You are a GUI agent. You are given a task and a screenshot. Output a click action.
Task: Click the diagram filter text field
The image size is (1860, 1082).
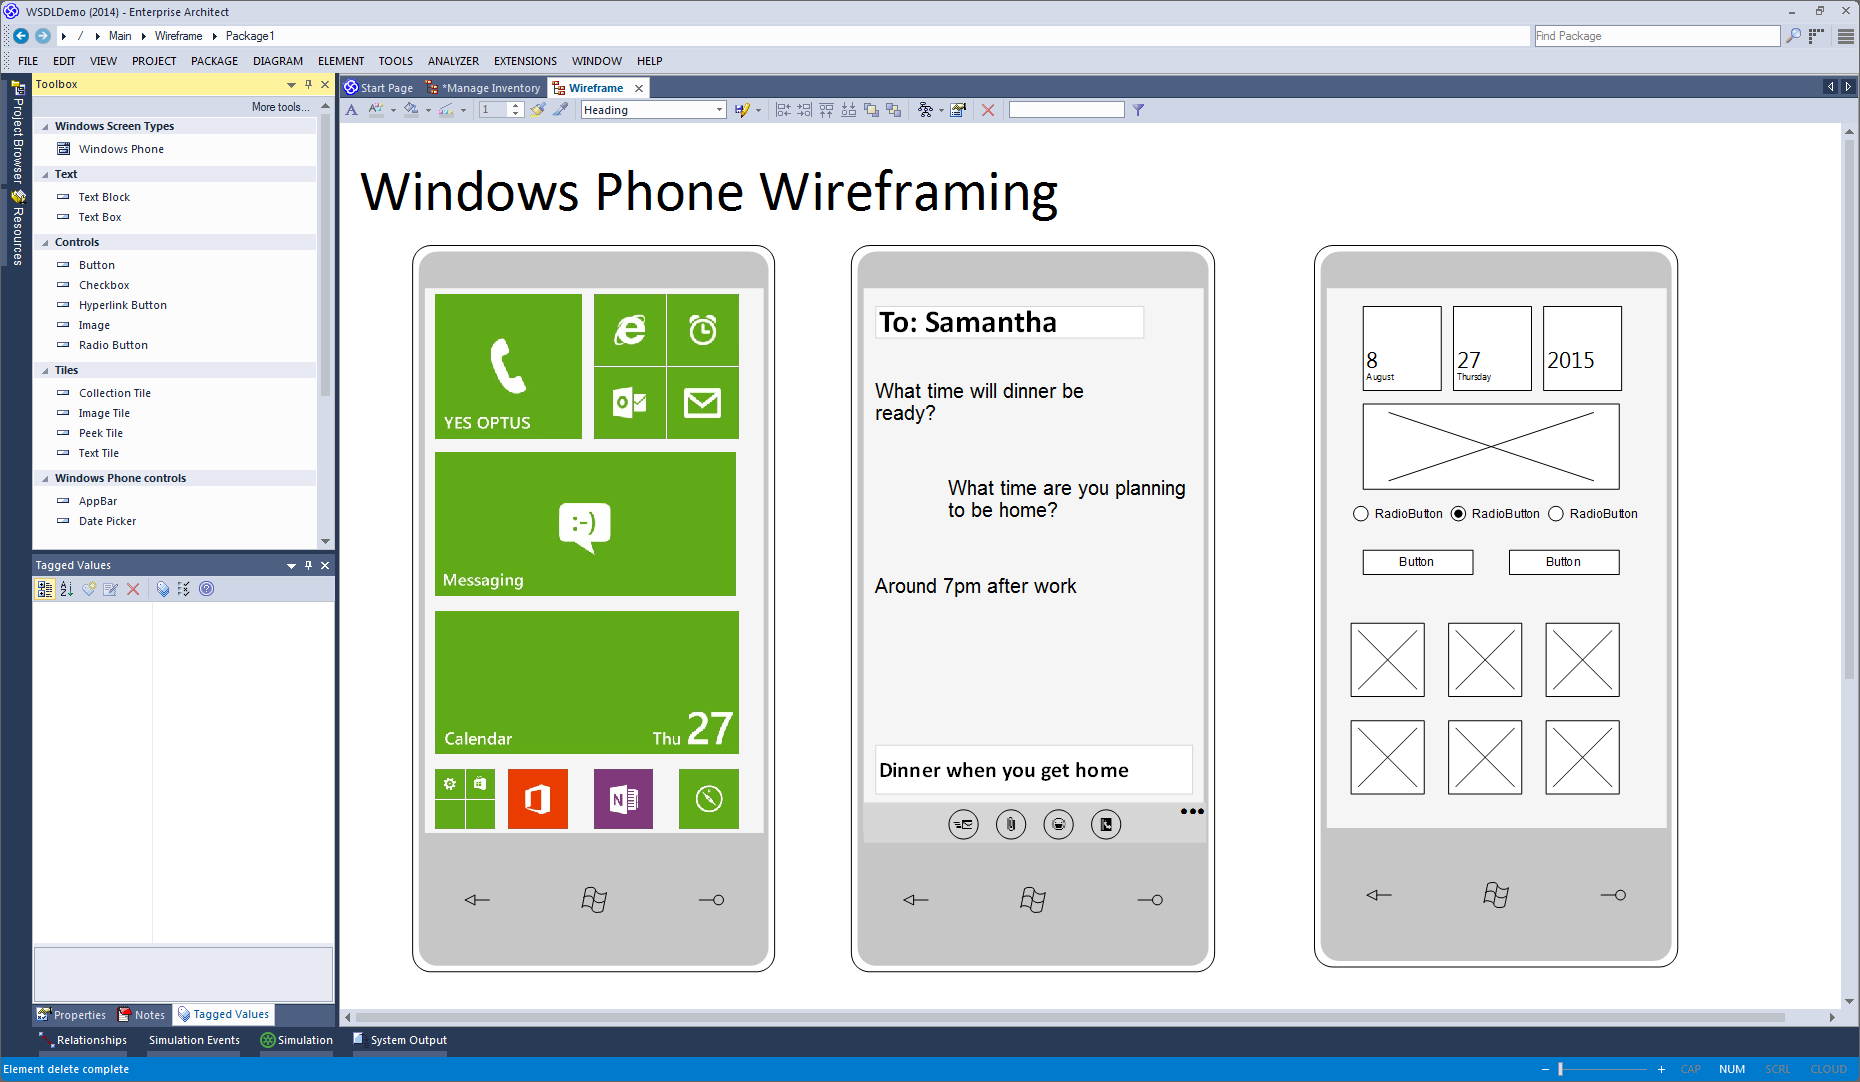point(1066,110)
